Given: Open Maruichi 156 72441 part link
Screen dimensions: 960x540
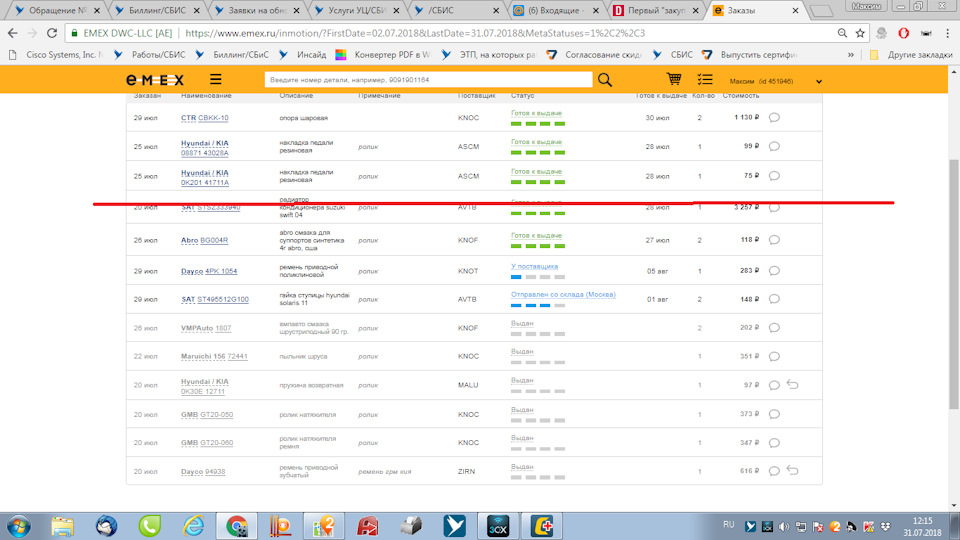Looking at the screenshot, I should click(214, 356).
